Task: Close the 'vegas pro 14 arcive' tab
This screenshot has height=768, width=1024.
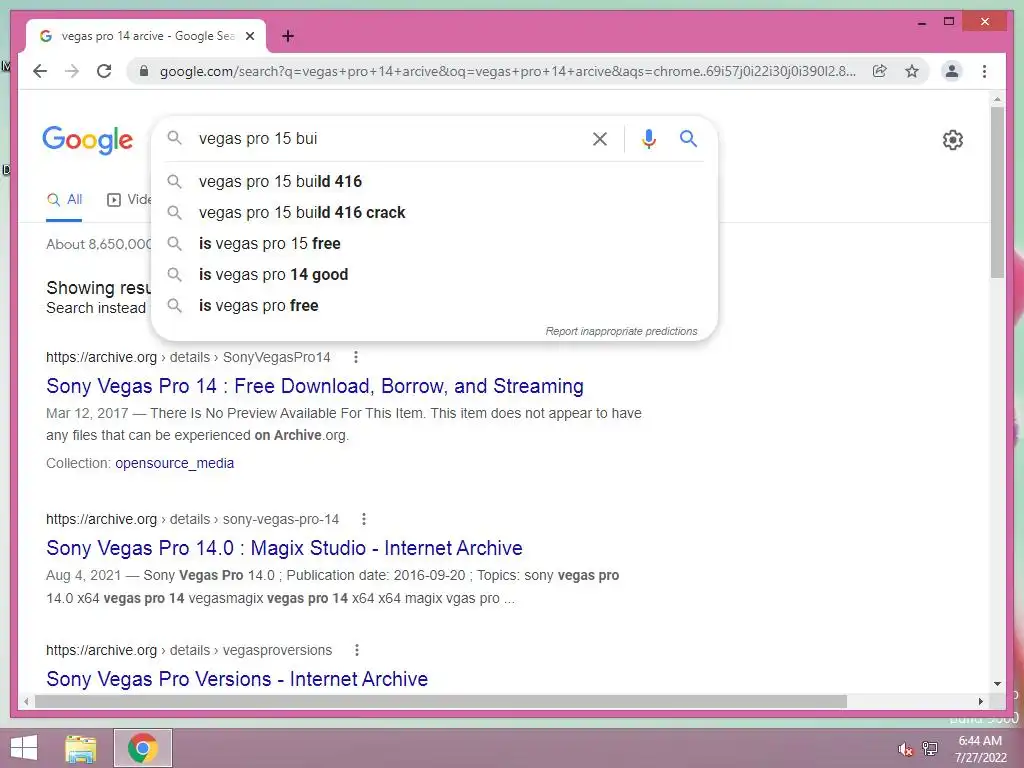Action: (250, 36)
